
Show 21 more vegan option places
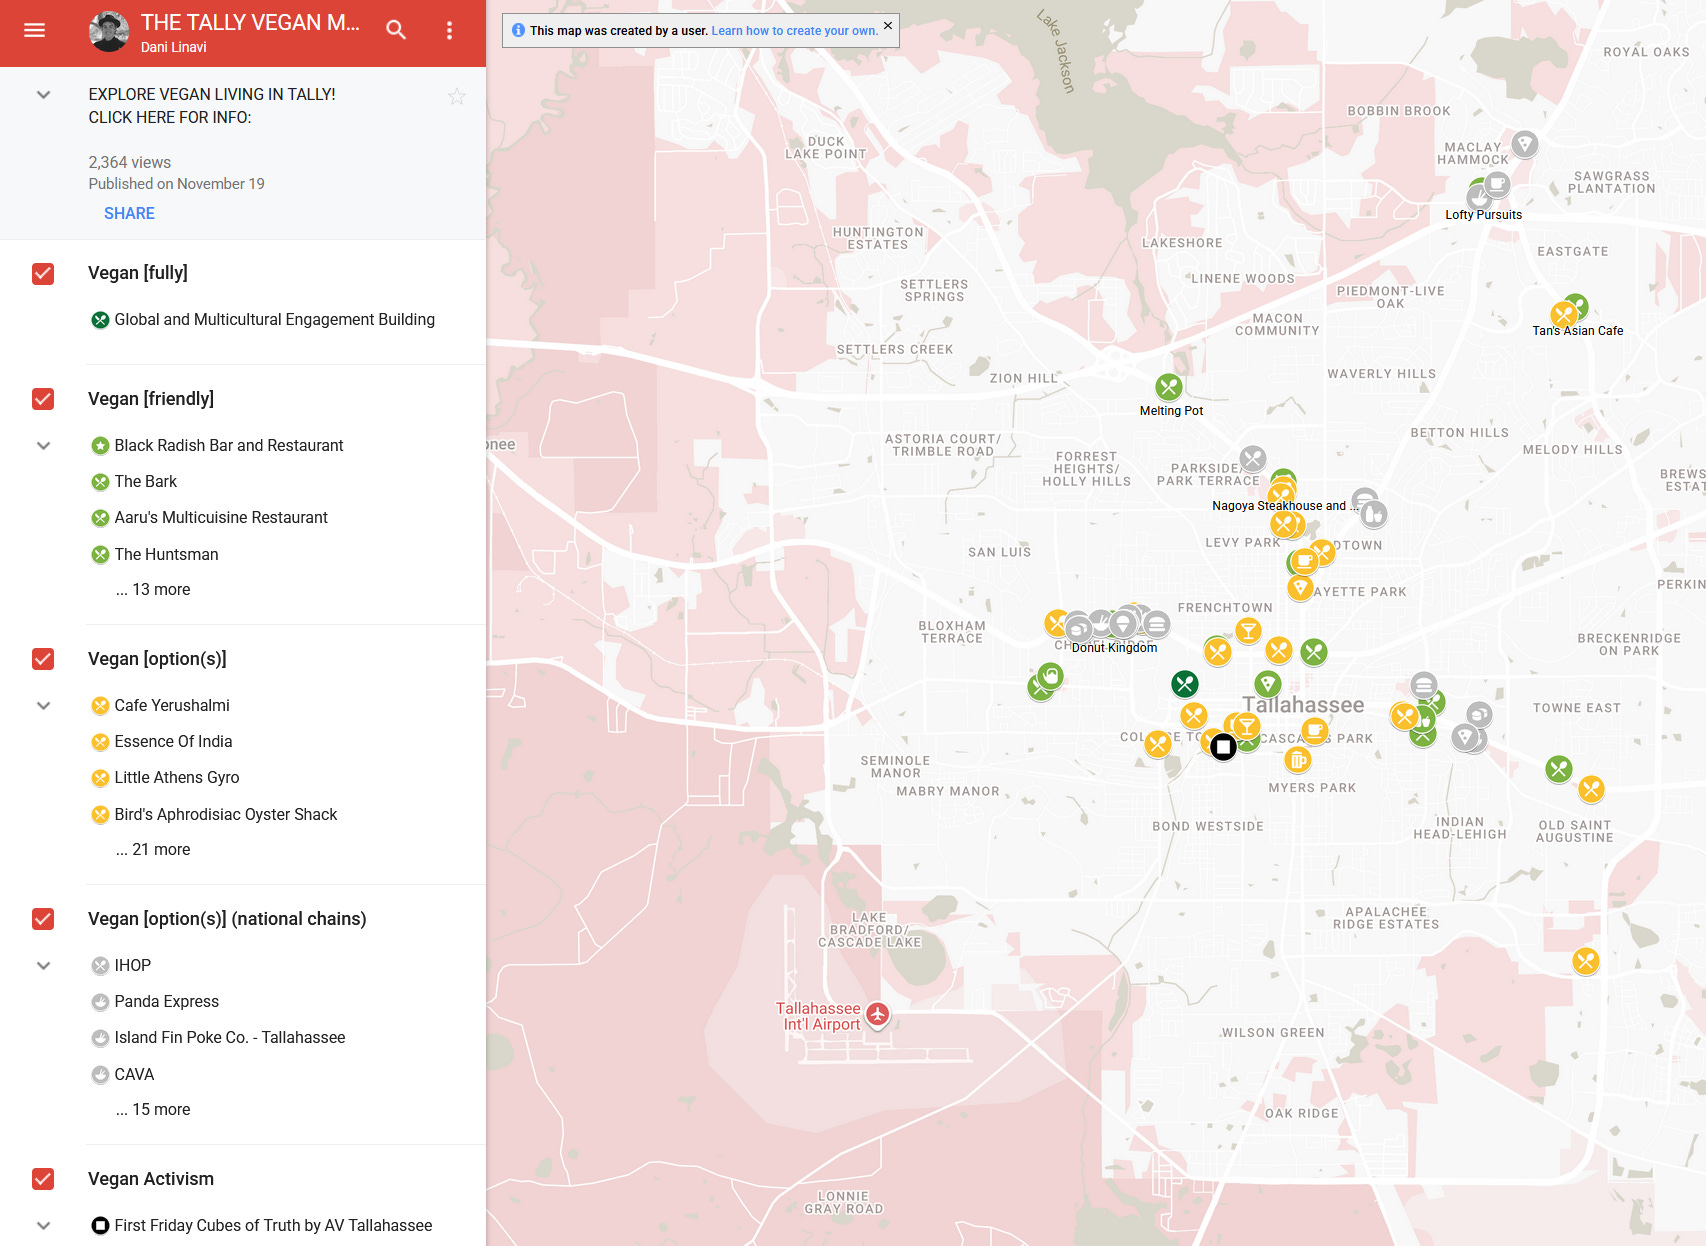tap(153, 850)
